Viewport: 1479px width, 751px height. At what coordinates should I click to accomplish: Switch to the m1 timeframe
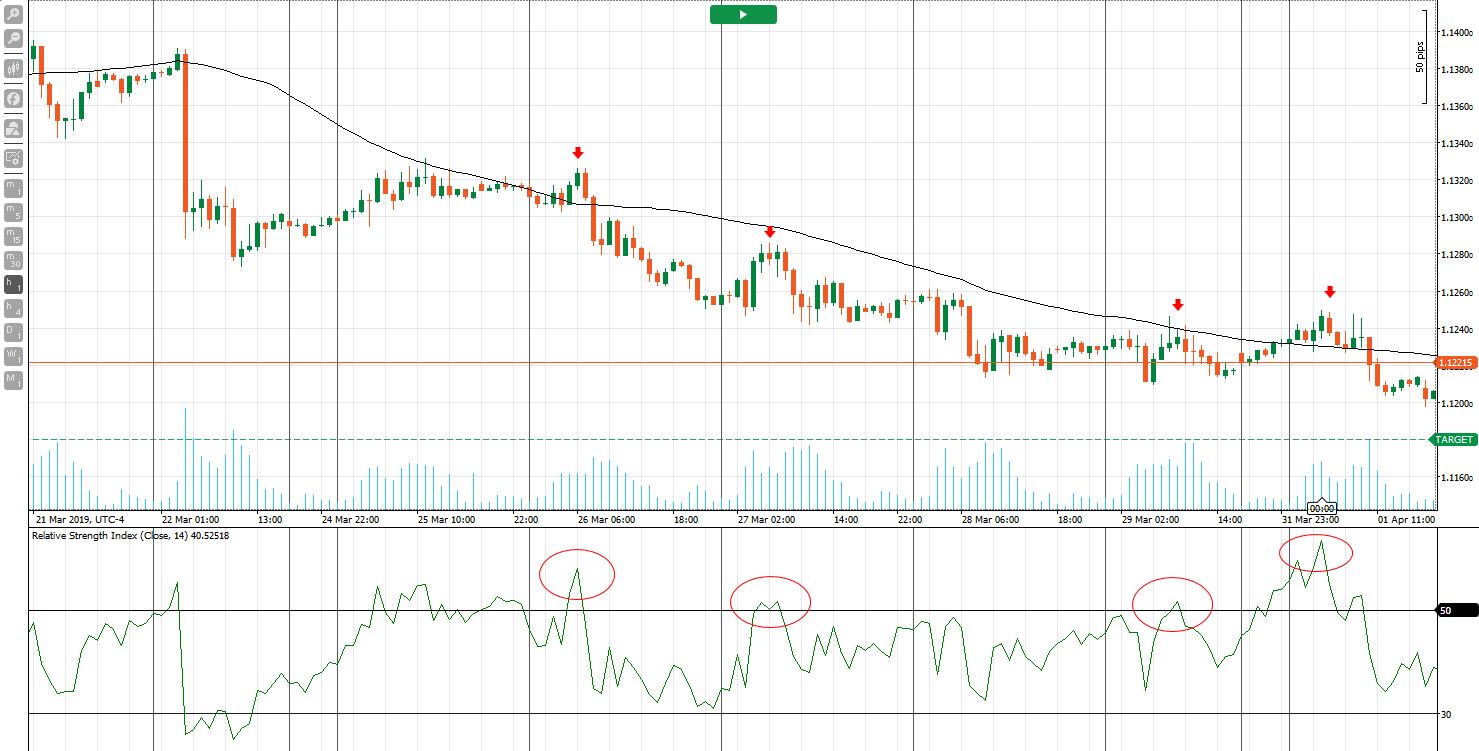tap(14, 187)
